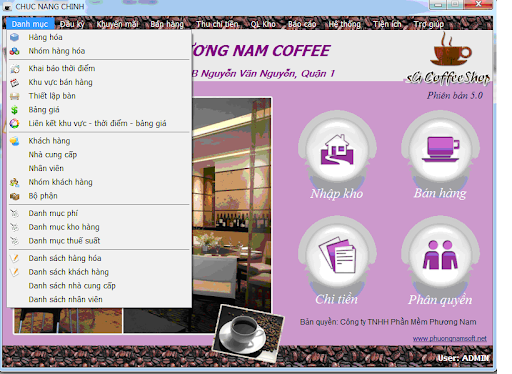Click the dollar icon beside Bảng giá
The image size is (512, 374).
(14, 110)
